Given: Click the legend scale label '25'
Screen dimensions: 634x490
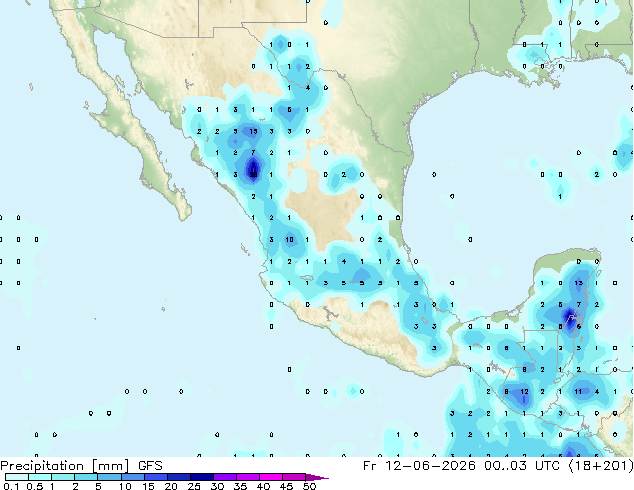Looking at the screenshot, I should click(x=194, y=486).
